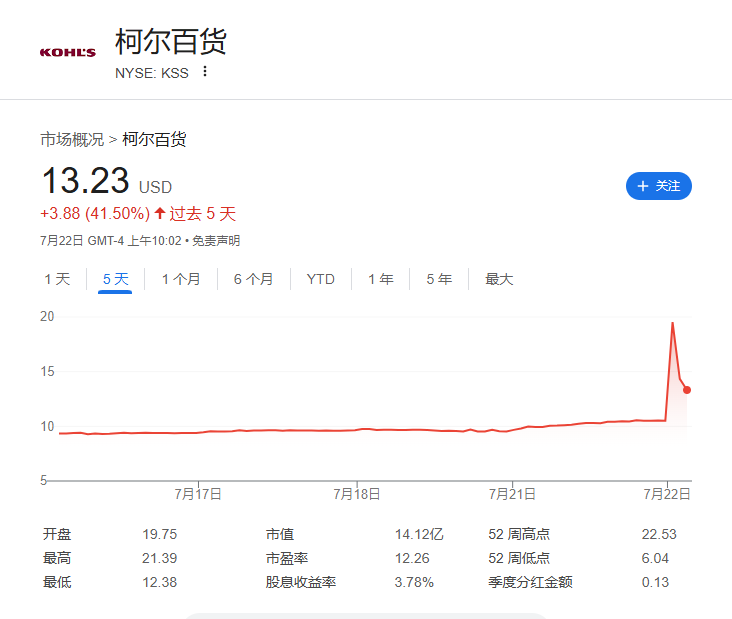Open the three-dot menu beside NYSE: KSS

(204, 71)
